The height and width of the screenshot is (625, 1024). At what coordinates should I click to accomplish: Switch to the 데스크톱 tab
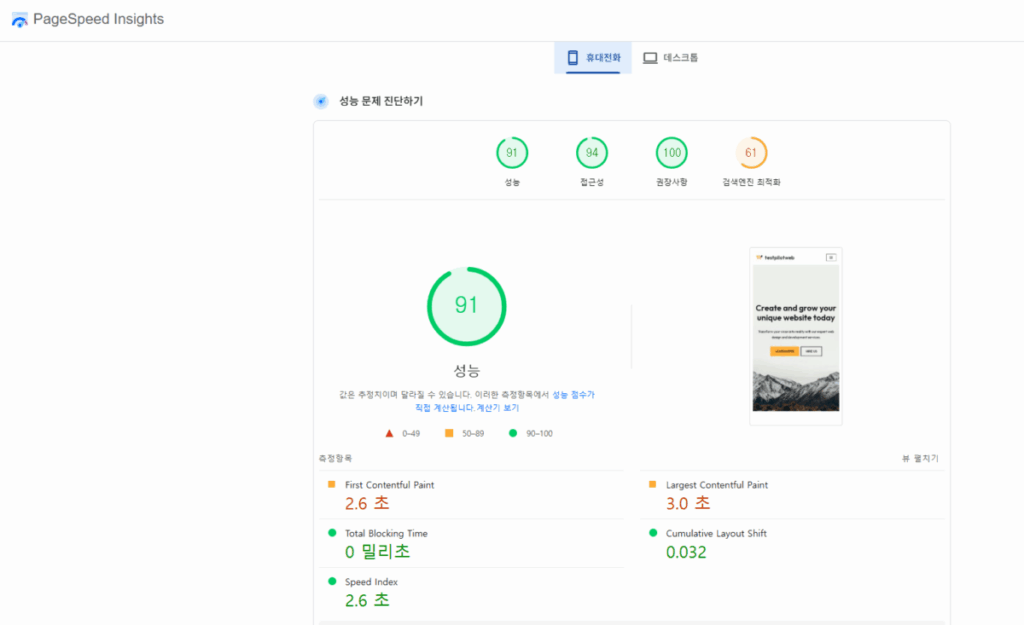tap(670, 57)
